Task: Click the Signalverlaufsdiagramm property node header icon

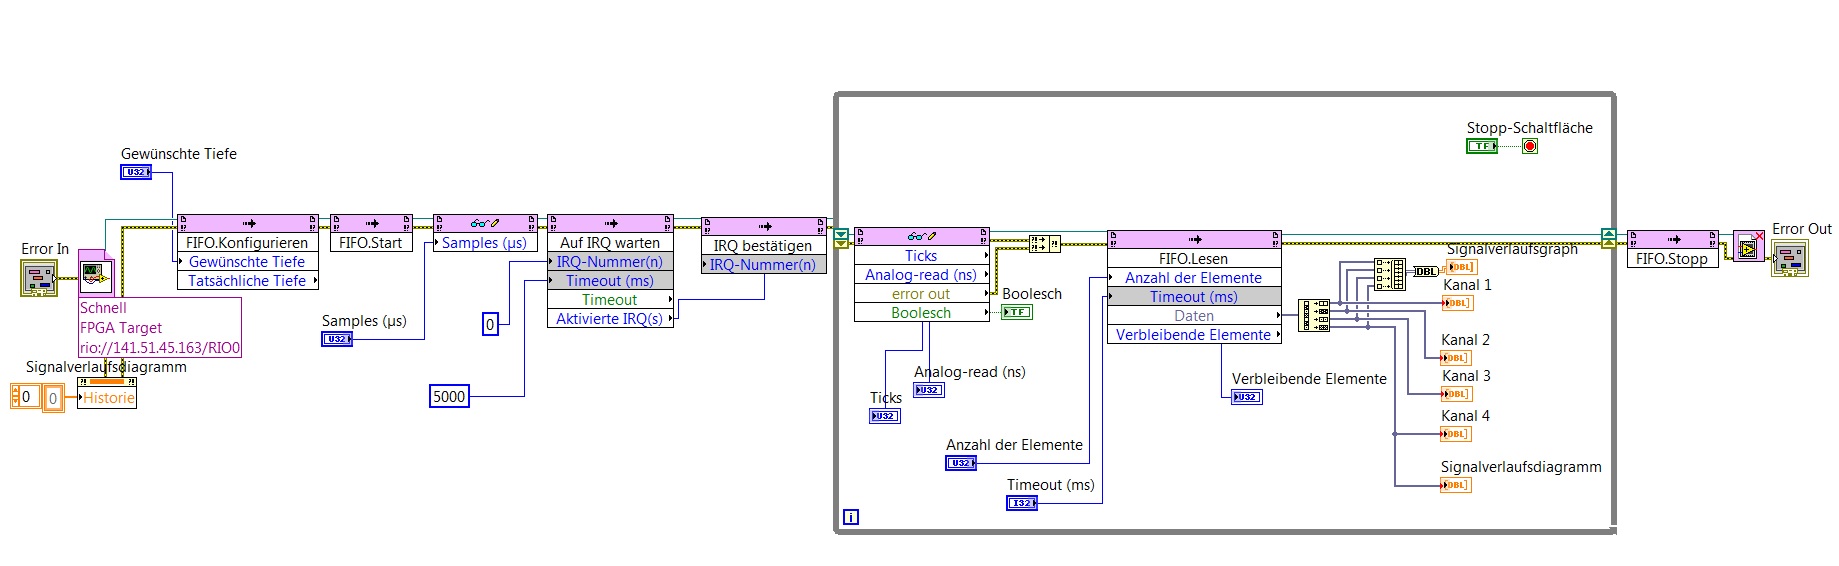Action: [107, 383]
